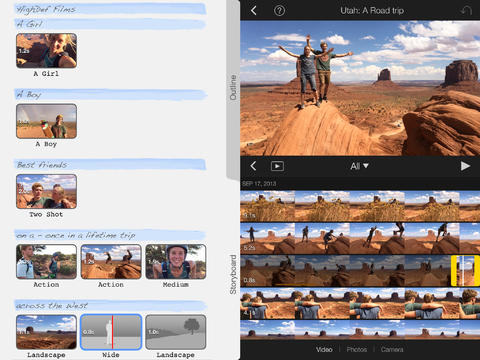Select the yellow highlighted clip selection handle
Image resolution: width=480 pixels, height=360 pixels.
click(x=463, y=271)
